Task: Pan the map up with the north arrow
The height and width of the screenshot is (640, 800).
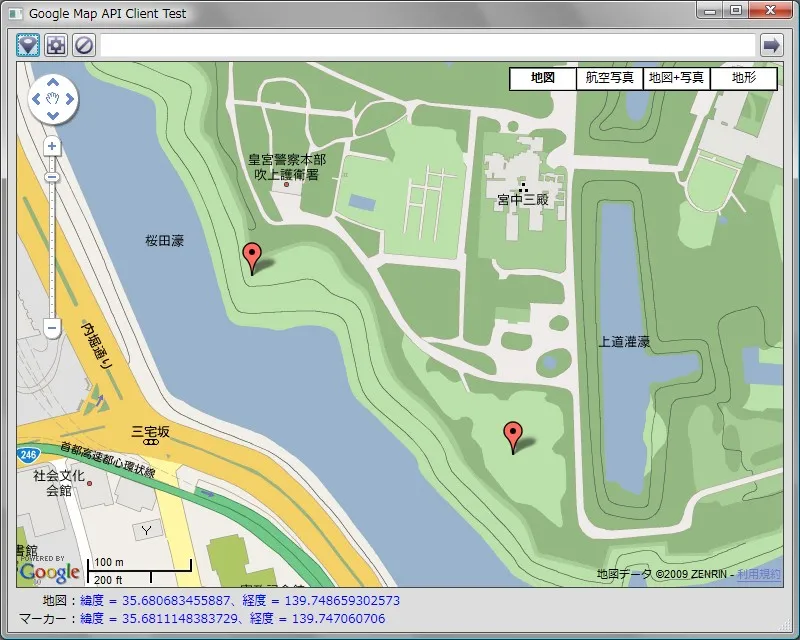Action: coord(53,83)
